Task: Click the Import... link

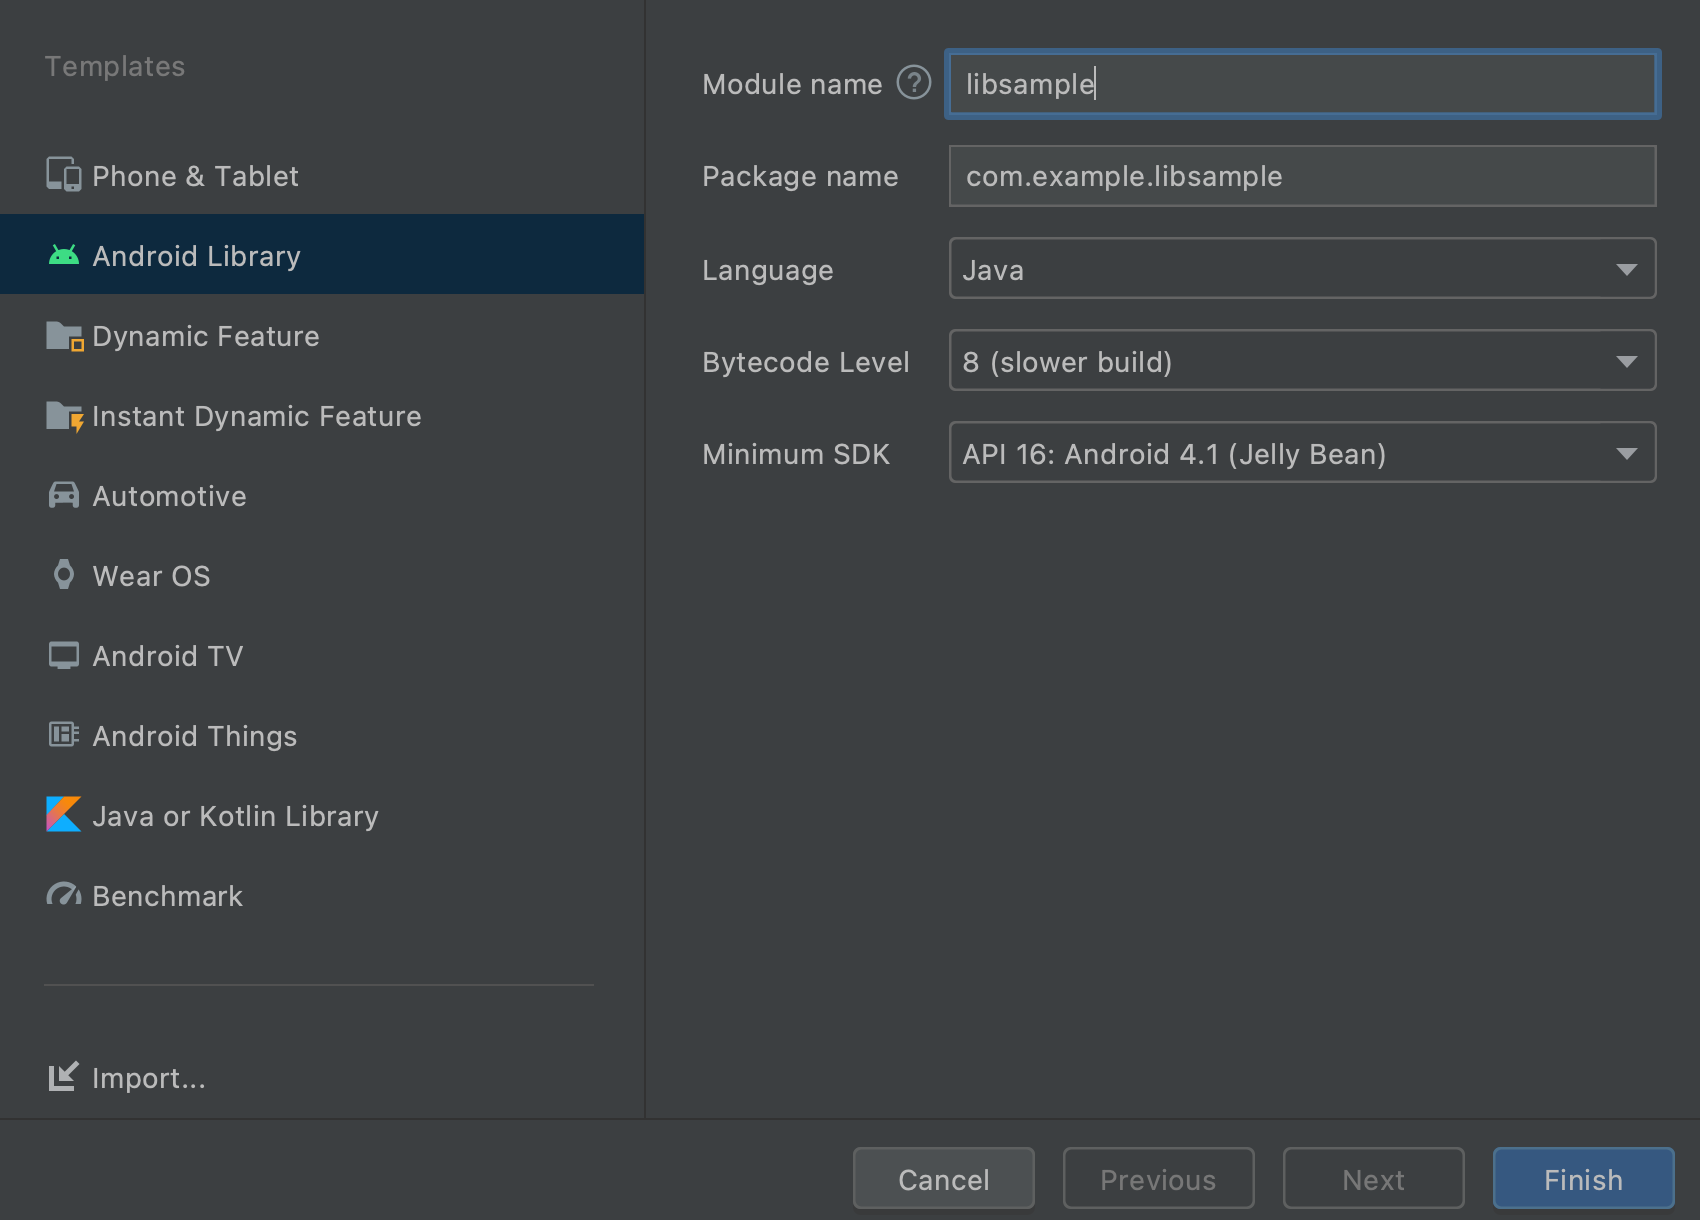Action: click(149, 1078)
